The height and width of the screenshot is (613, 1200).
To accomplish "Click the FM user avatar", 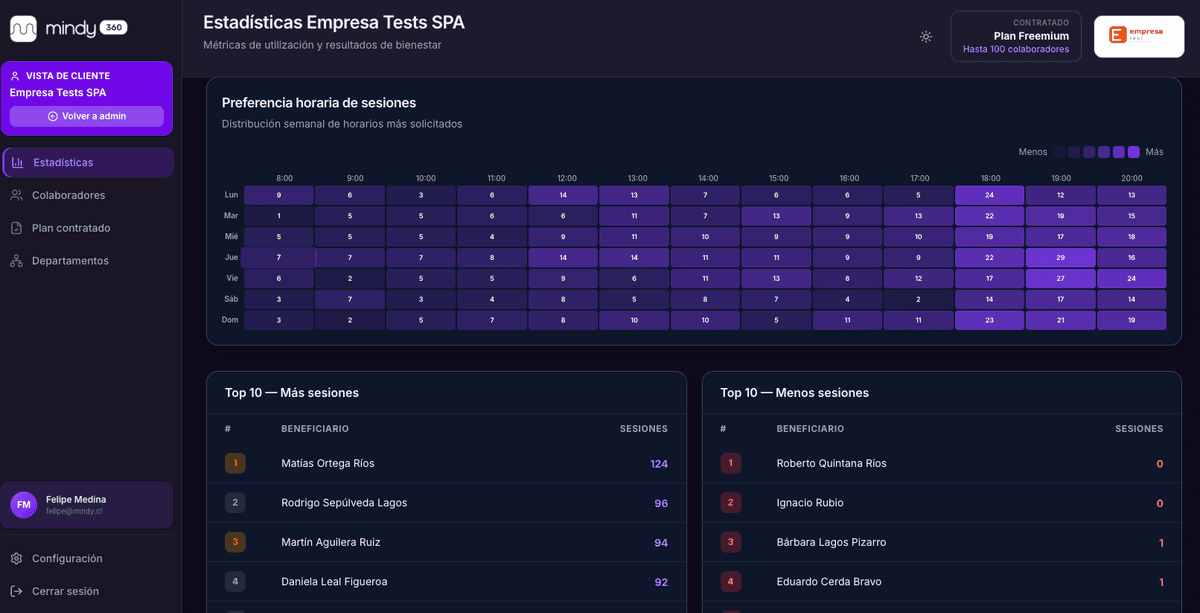I will pos(24,505).
